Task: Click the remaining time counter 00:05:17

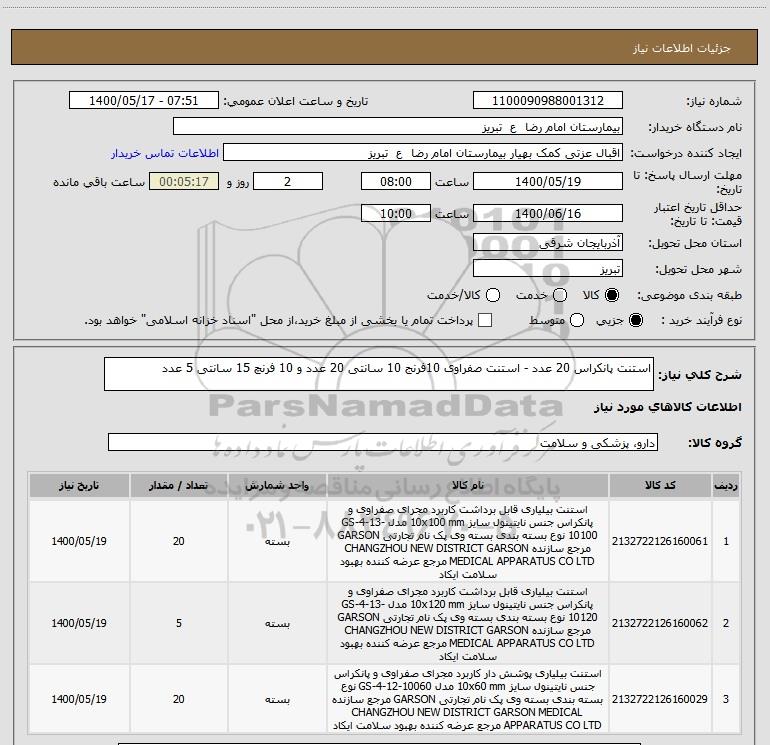Action: click(x=184, y=182)
